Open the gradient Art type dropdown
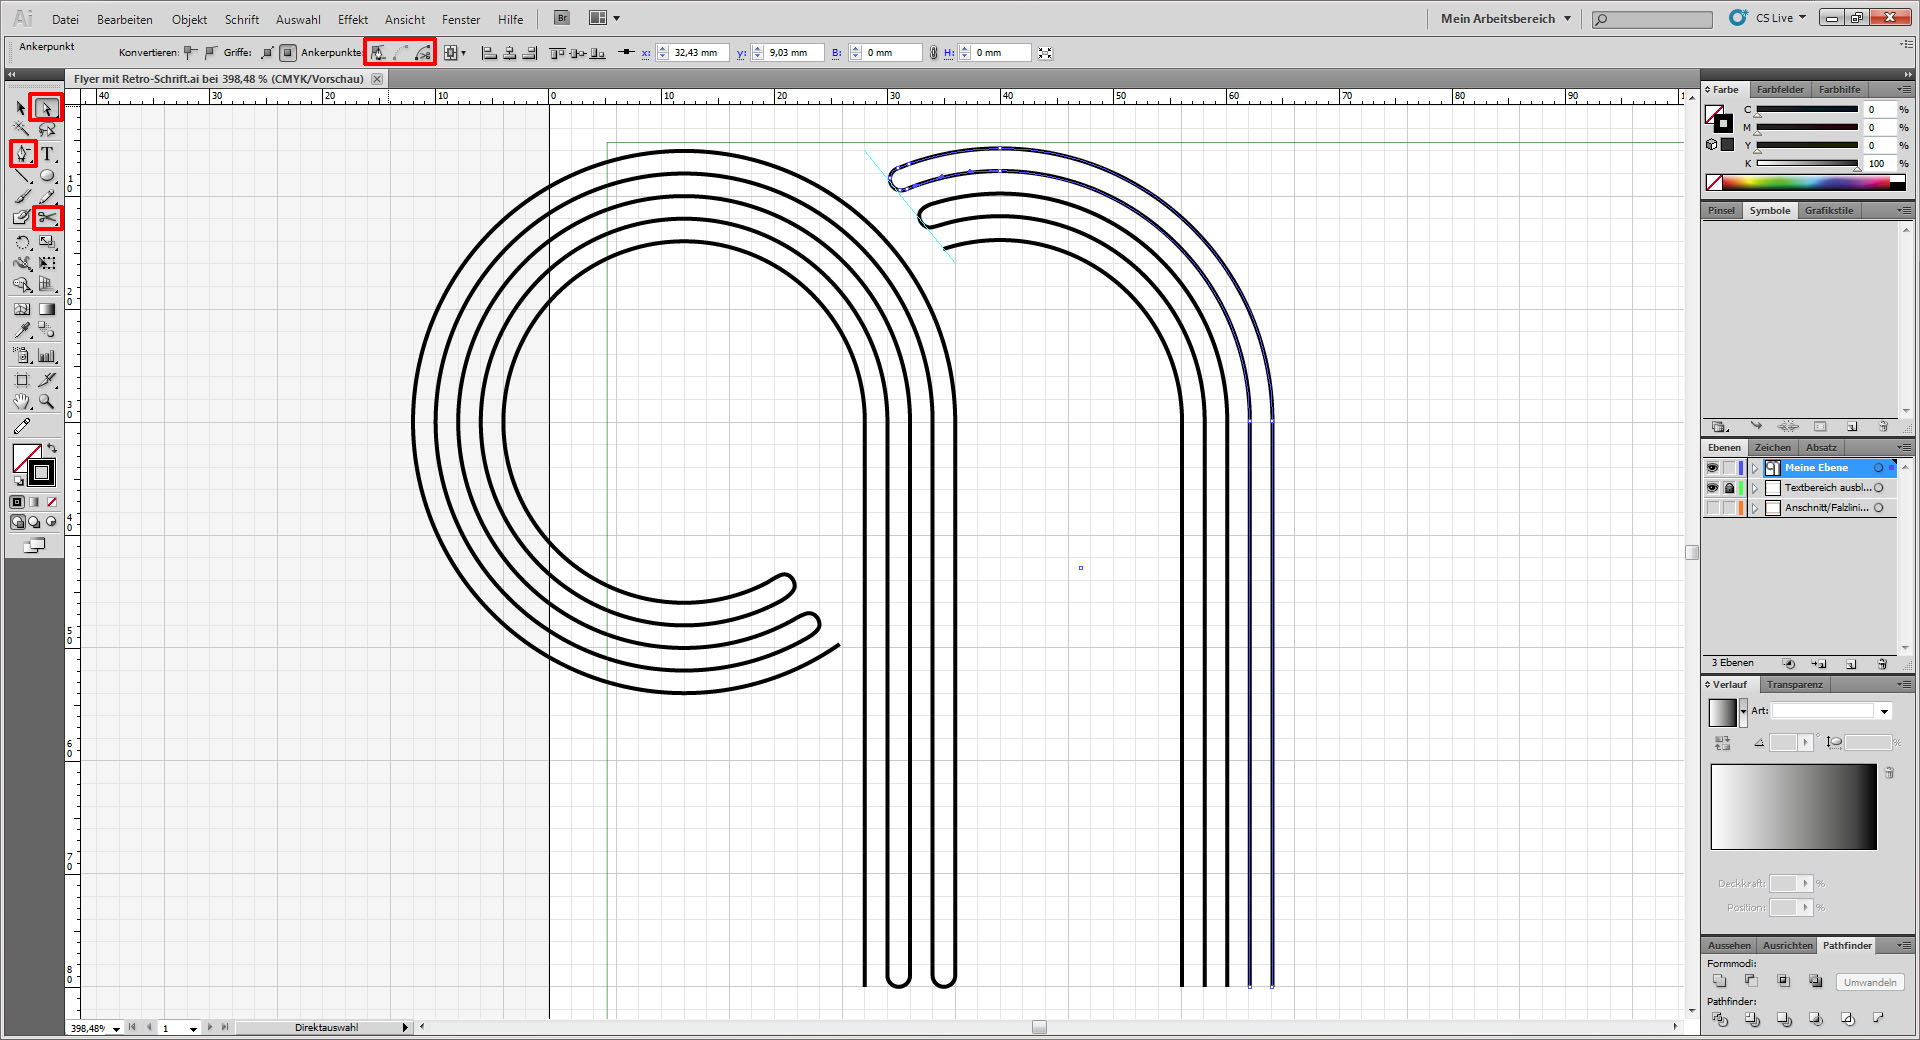Viewport: 1920px width, 1040px height. pyautogui.click(x=1884, y=711)
